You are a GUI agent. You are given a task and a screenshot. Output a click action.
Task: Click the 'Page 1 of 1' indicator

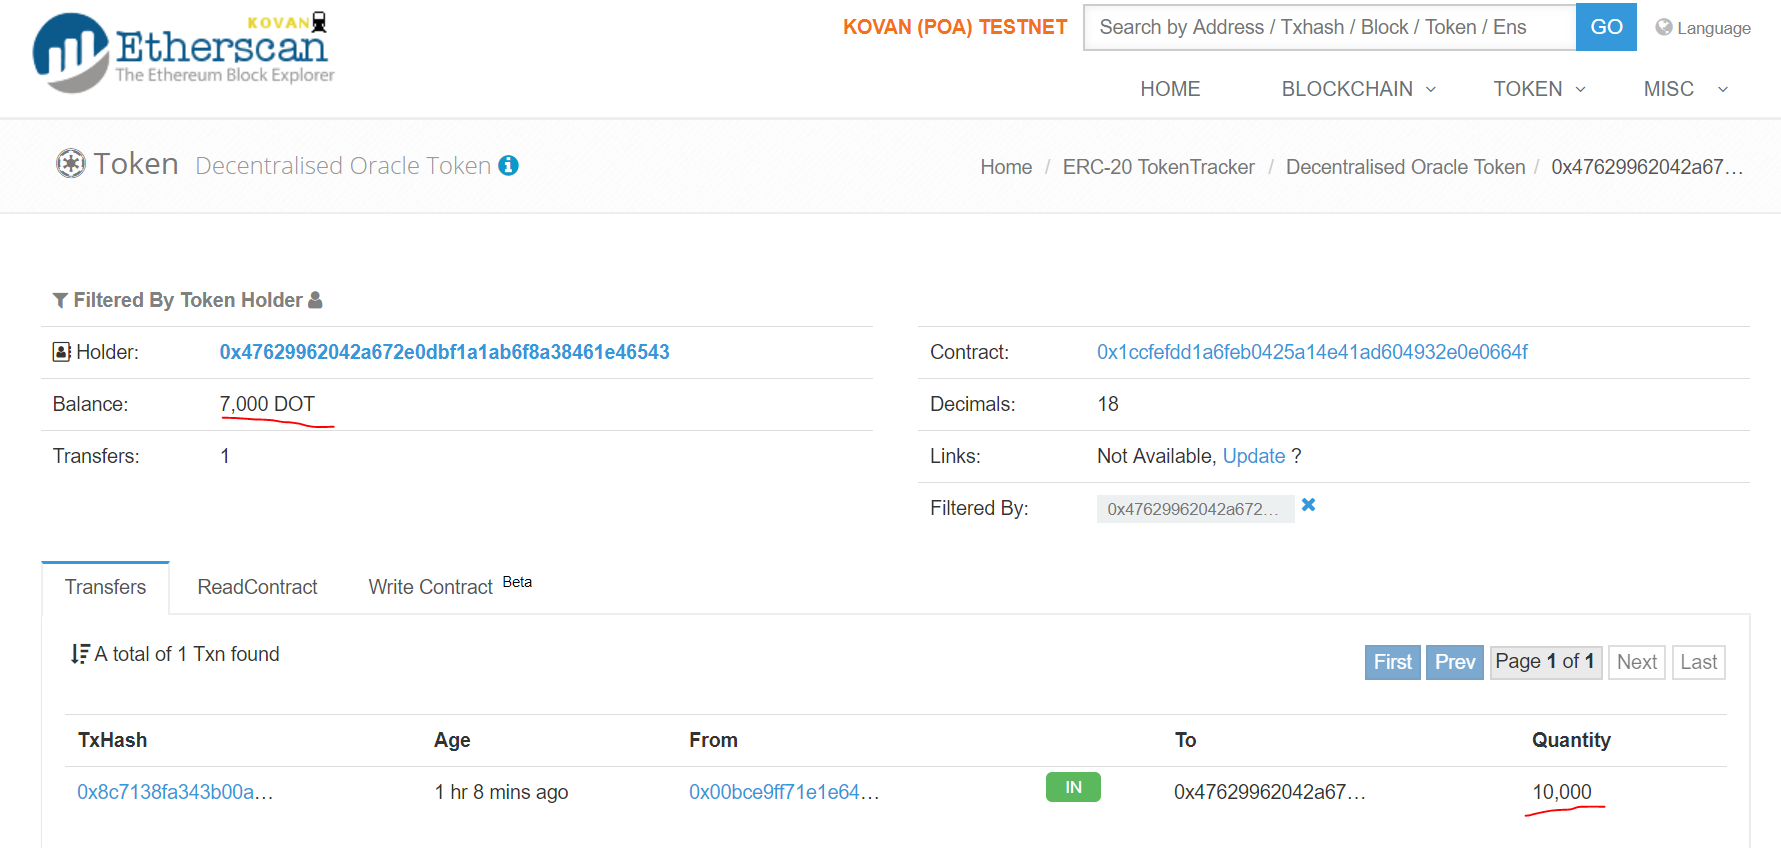[x=1545, y=662]
